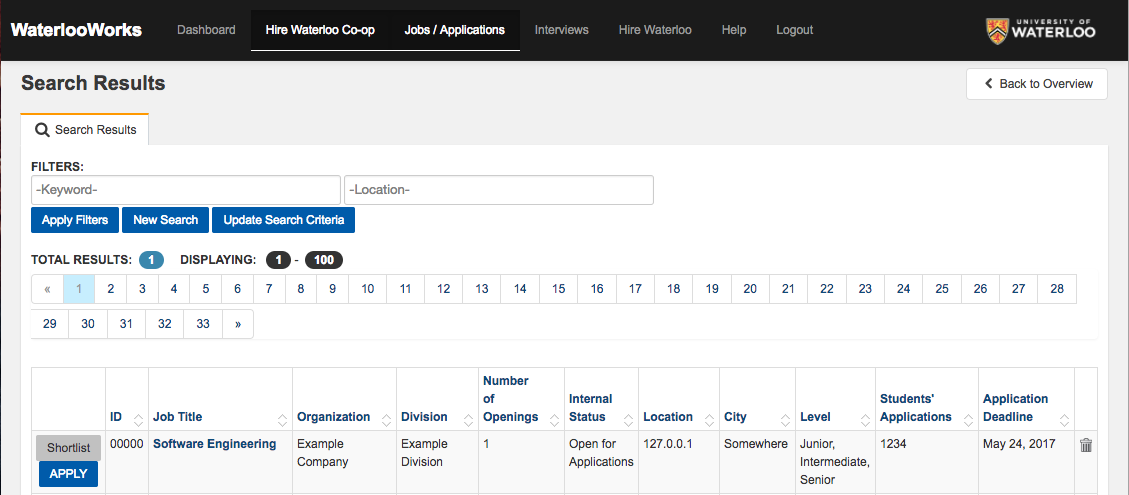This screenshot has height=495, width=1129.
Task: Go to results page 10
Action: [x=368, y=289]
